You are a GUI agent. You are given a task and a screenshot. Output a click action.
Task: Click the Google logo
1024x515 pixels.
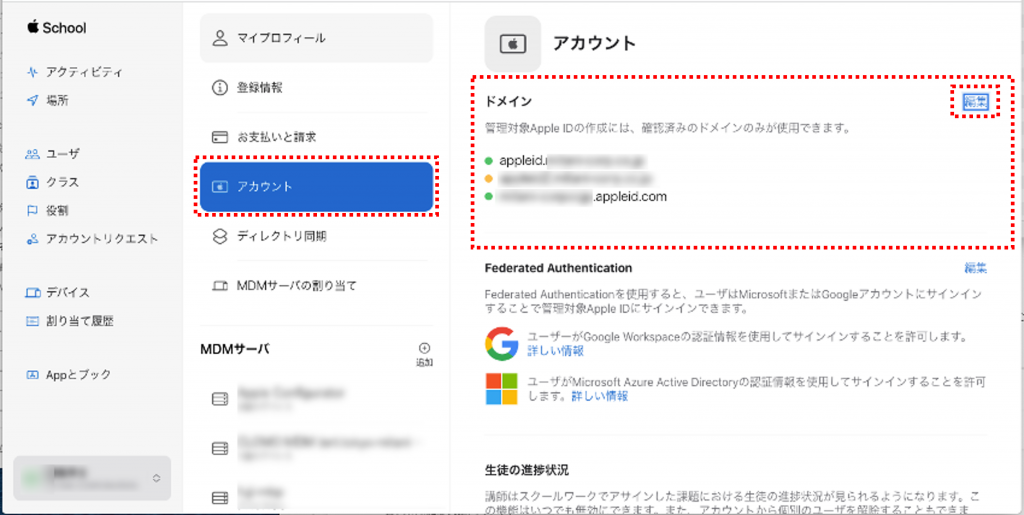tap(502, 344)
